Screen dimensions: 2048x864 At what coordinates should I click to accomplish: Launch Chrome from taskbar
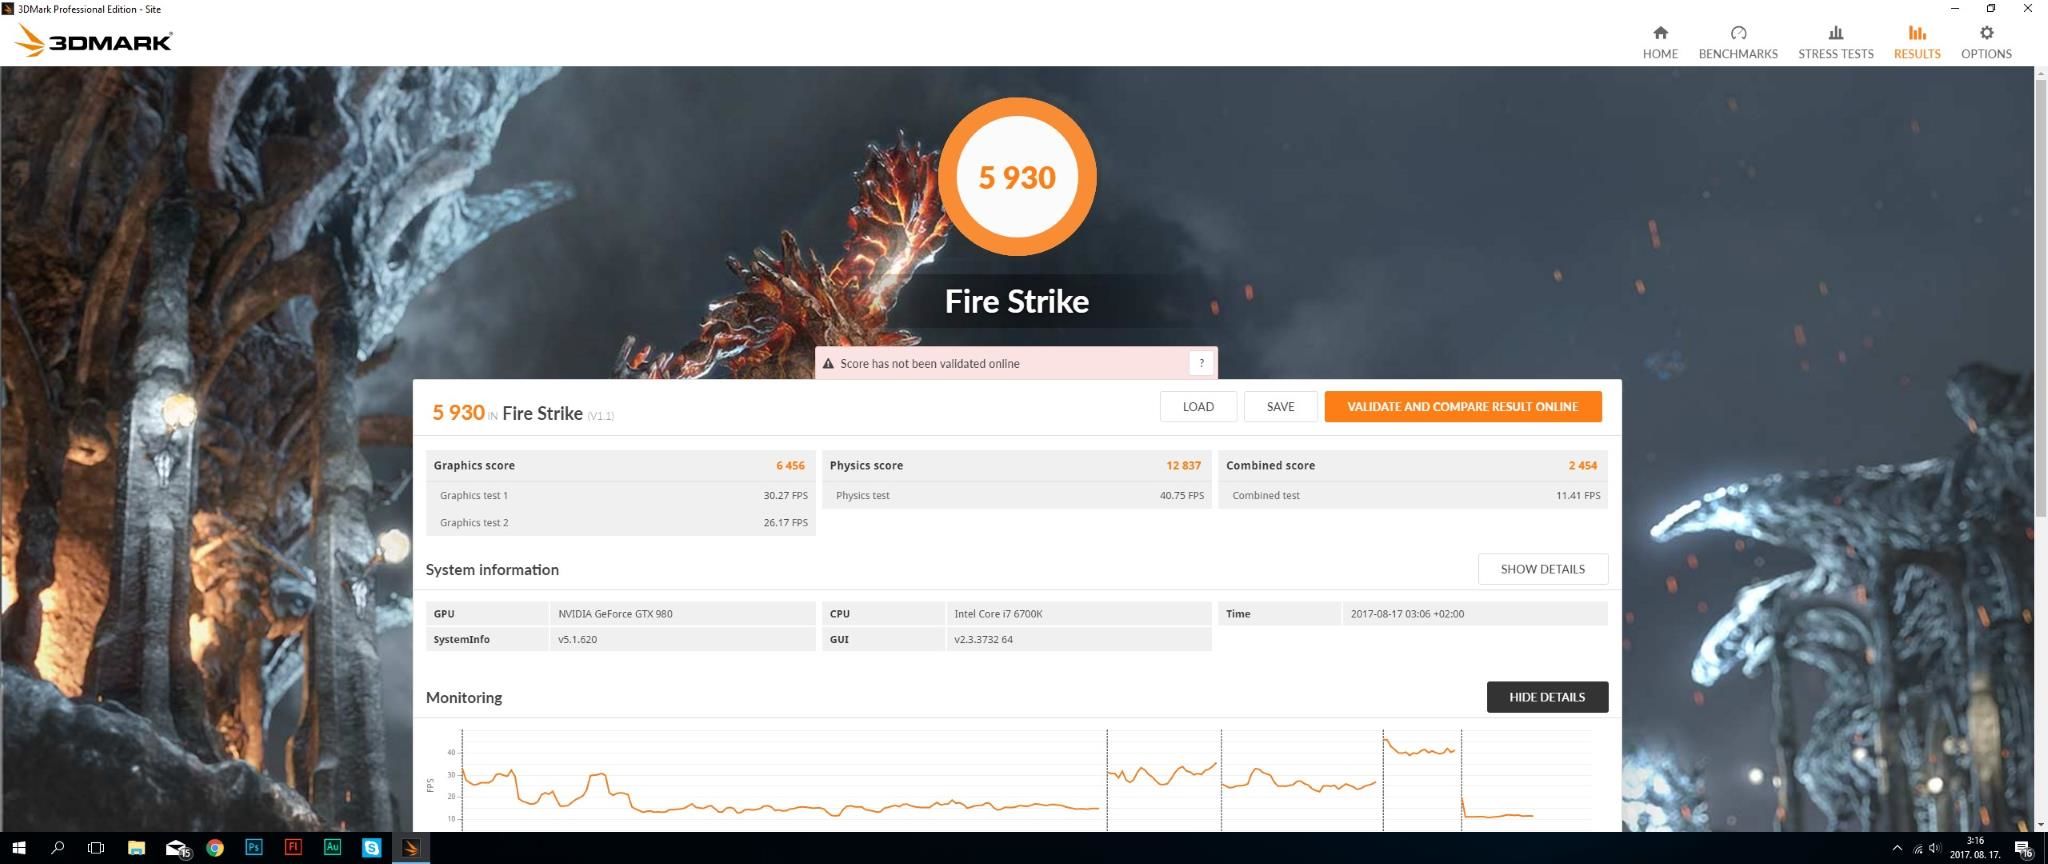point(215,848)
